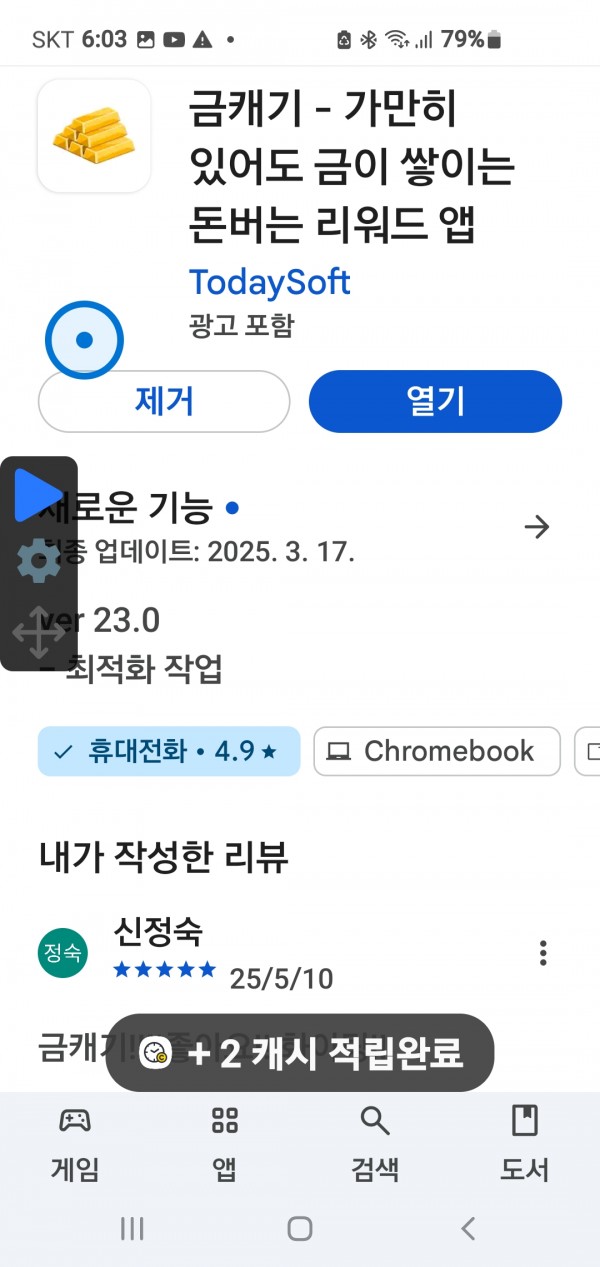Switch to the 앱 tab

click(x=225, y=1145)
